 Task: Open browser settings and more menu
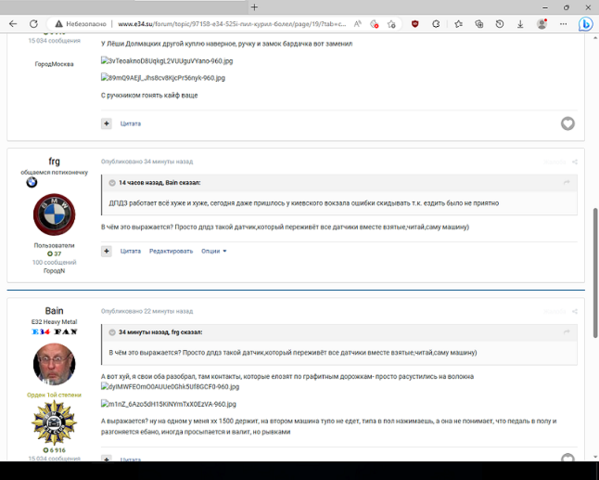point(563,24)
